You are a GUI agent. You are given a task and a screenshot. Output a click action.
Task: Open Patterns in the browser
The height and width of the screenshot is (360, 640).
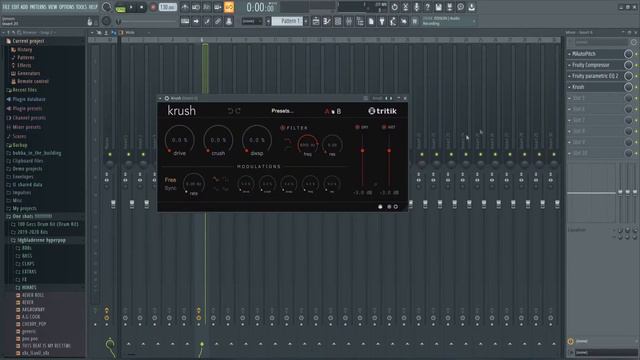click(25, 58)
